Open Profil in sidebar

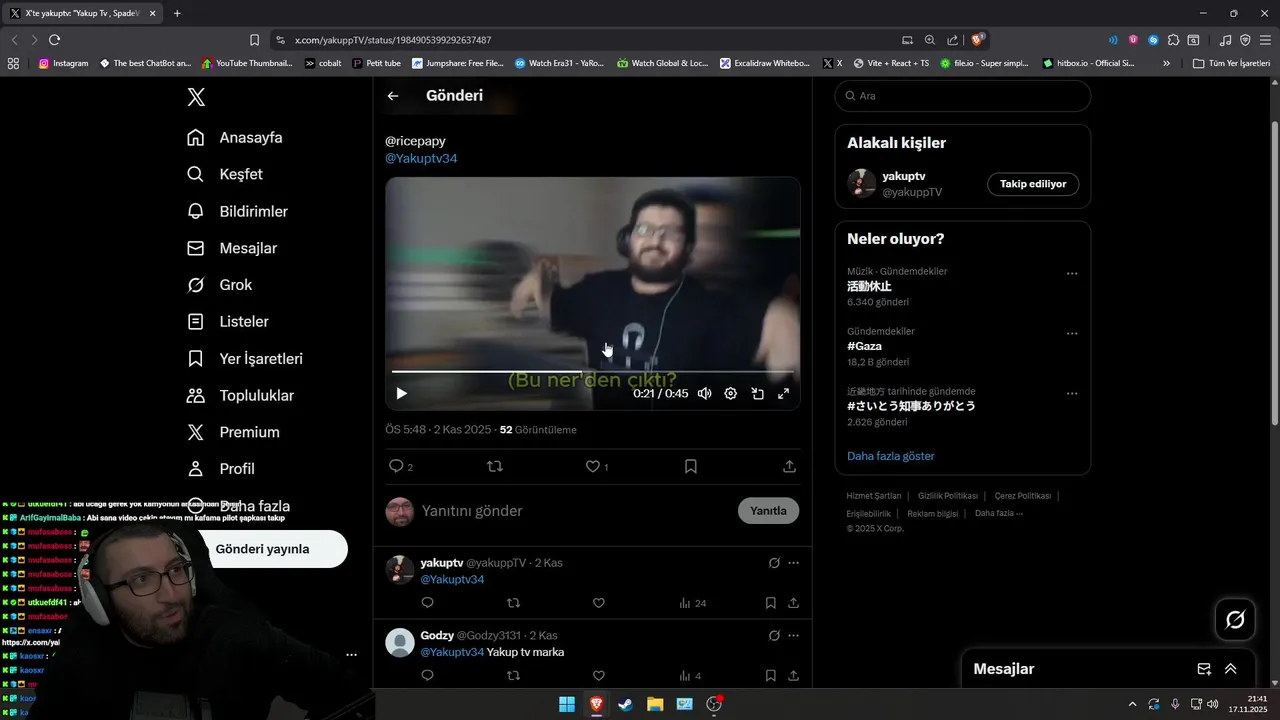point(221,469)
